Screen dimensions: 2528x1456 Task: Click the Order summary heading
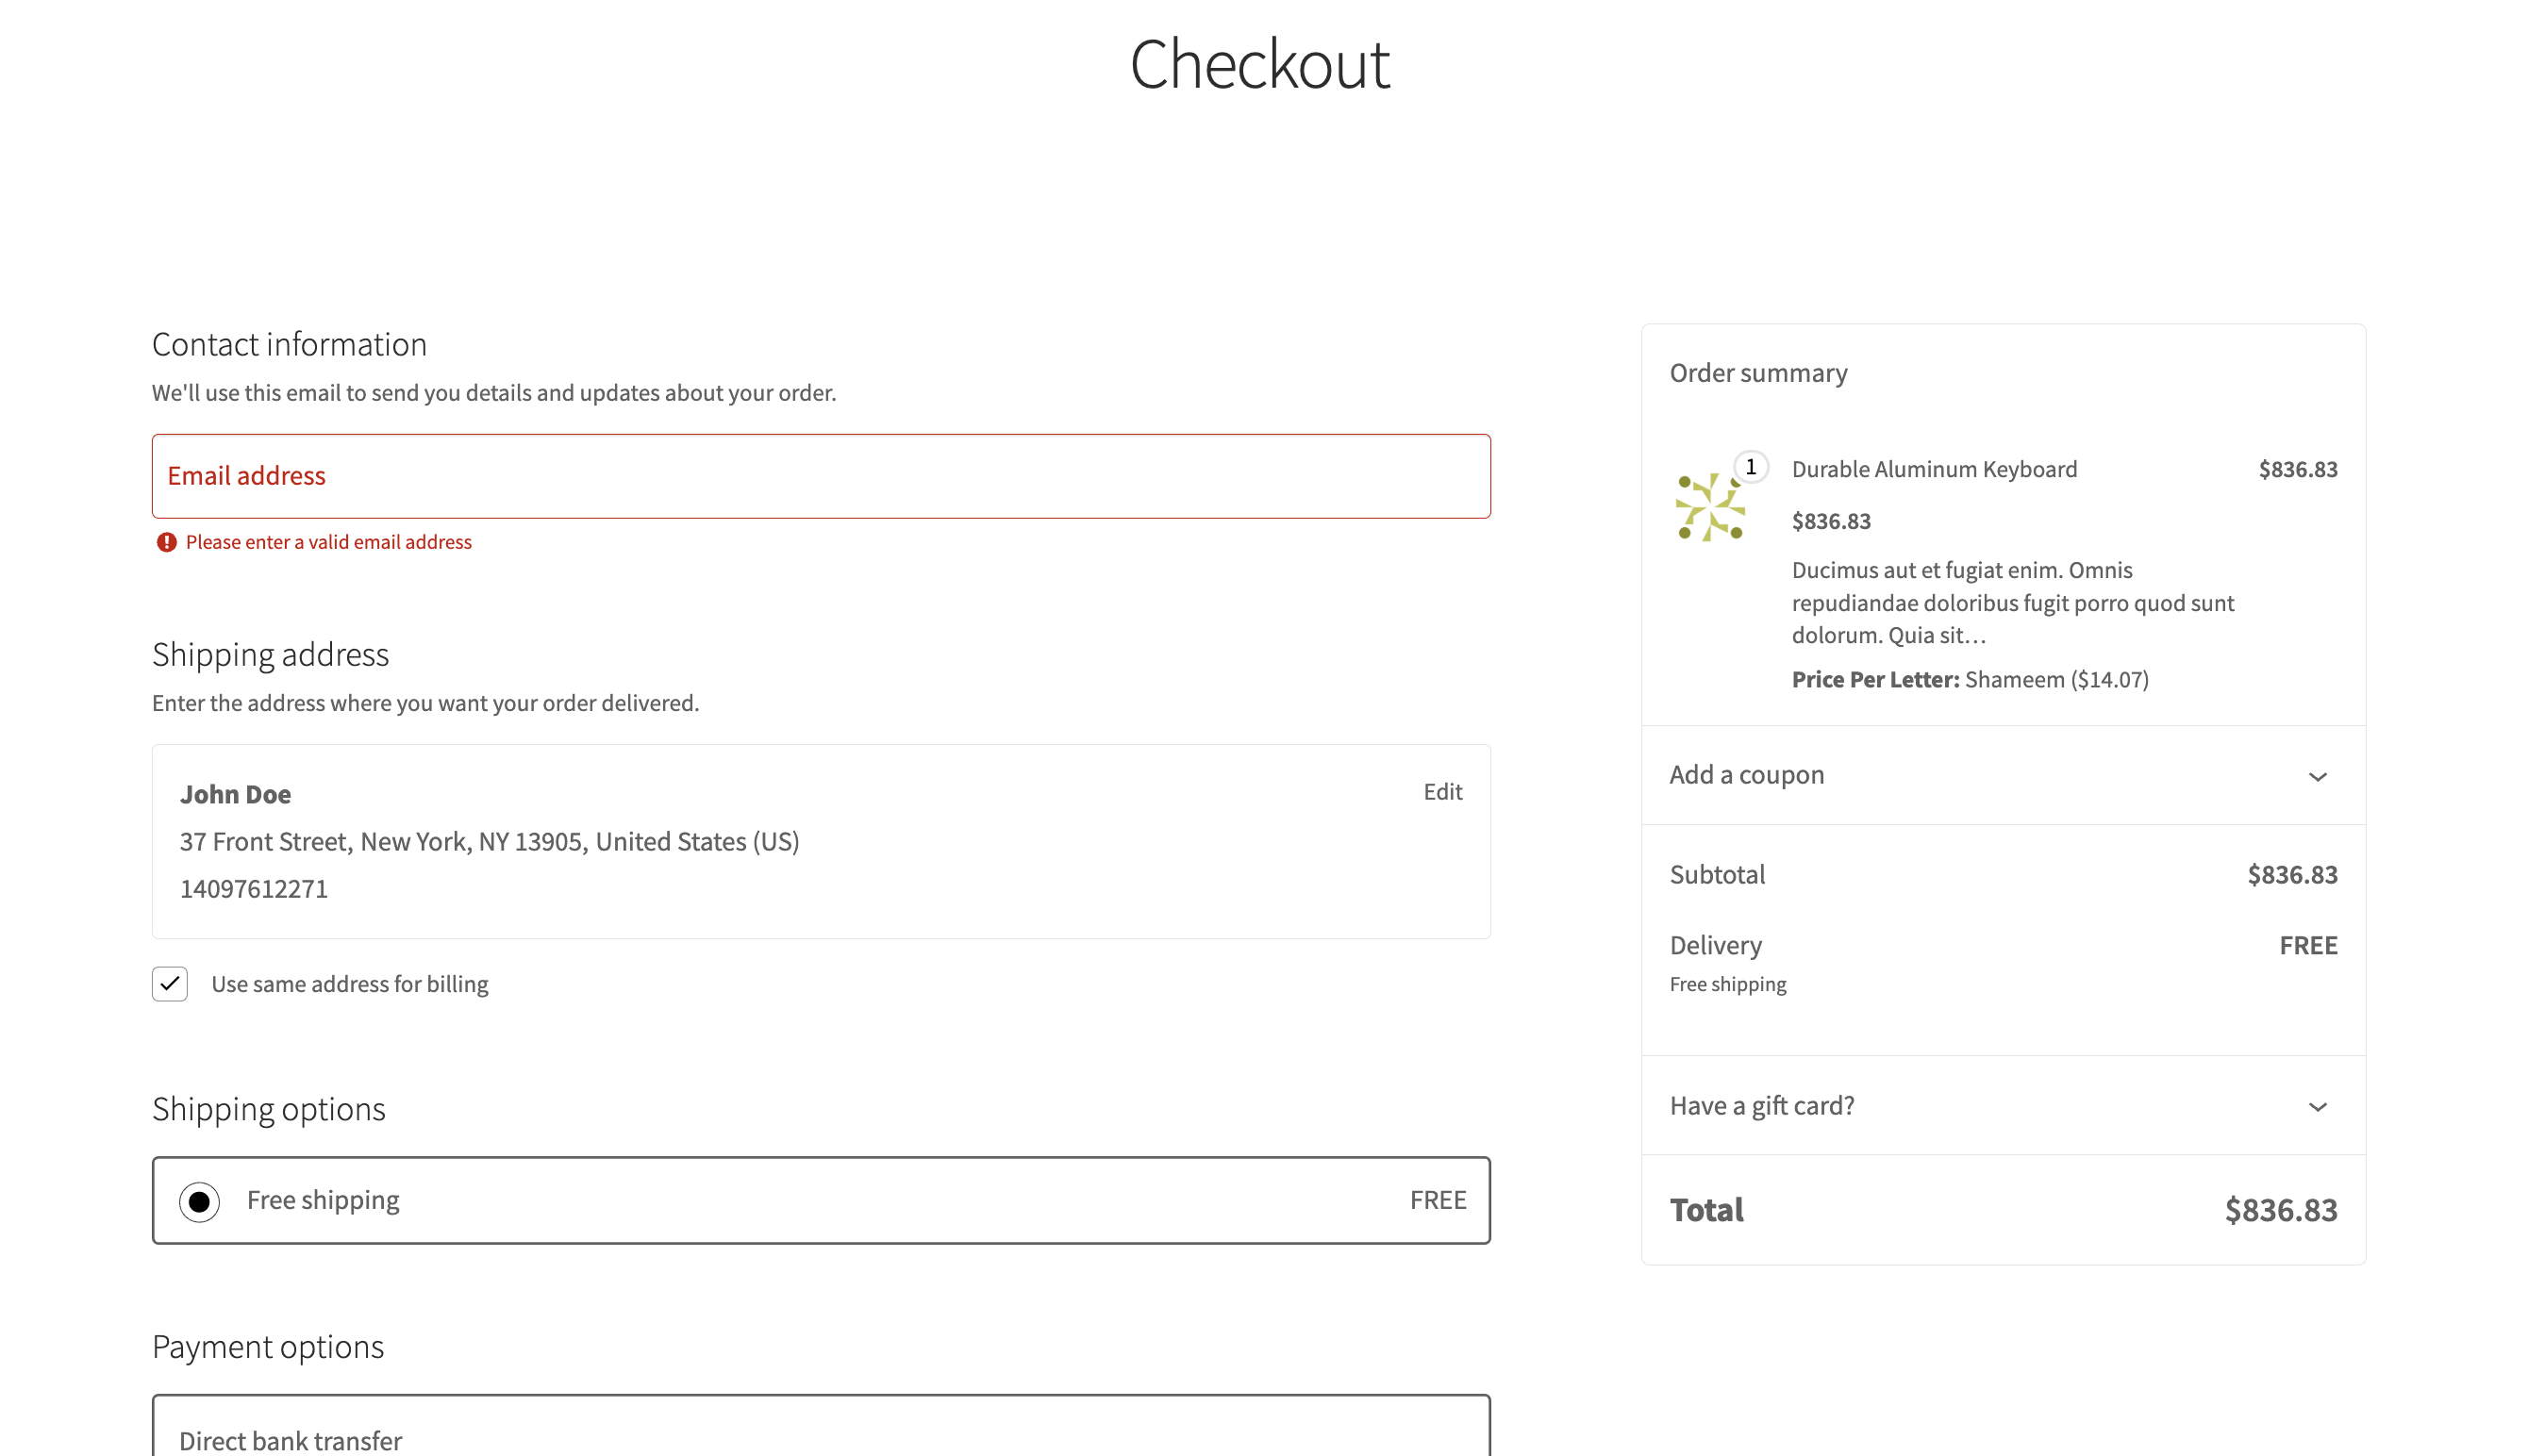1758,373
